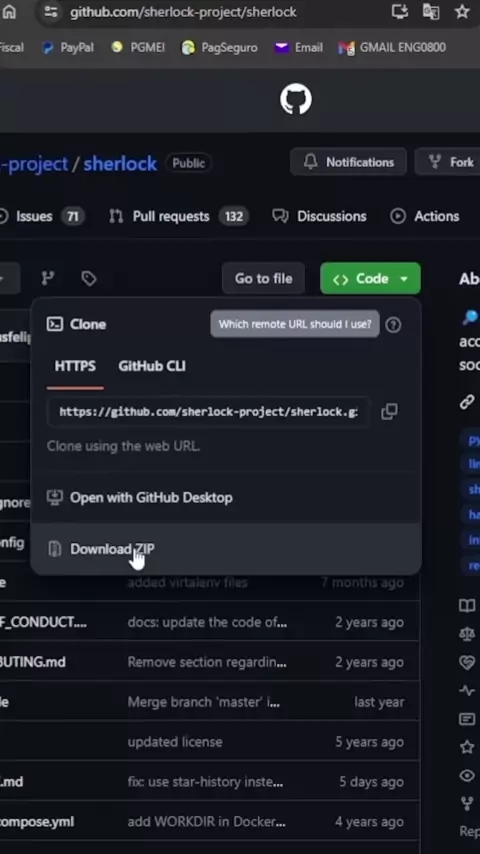Click the forks icon in sidebar
The height and width of the screenshot is (854, 480).
[467, 803]
